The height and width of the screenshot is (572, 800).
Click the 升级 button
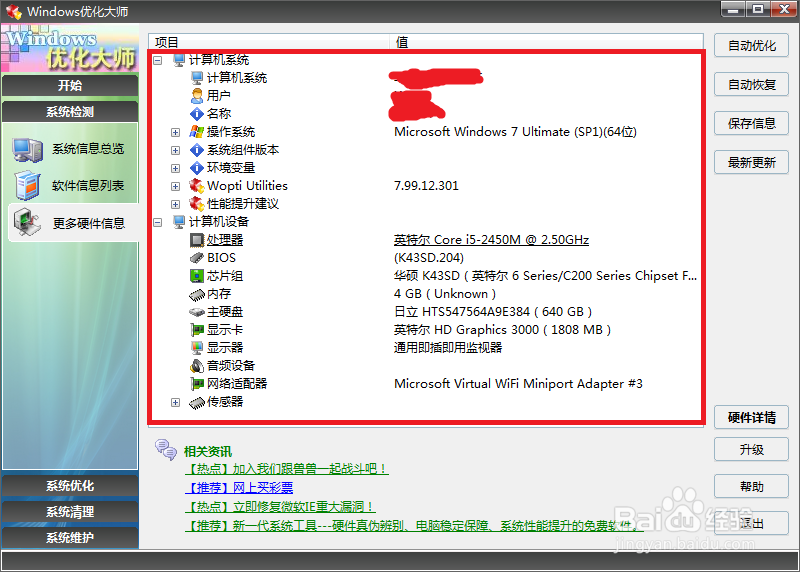coord(751,450)
